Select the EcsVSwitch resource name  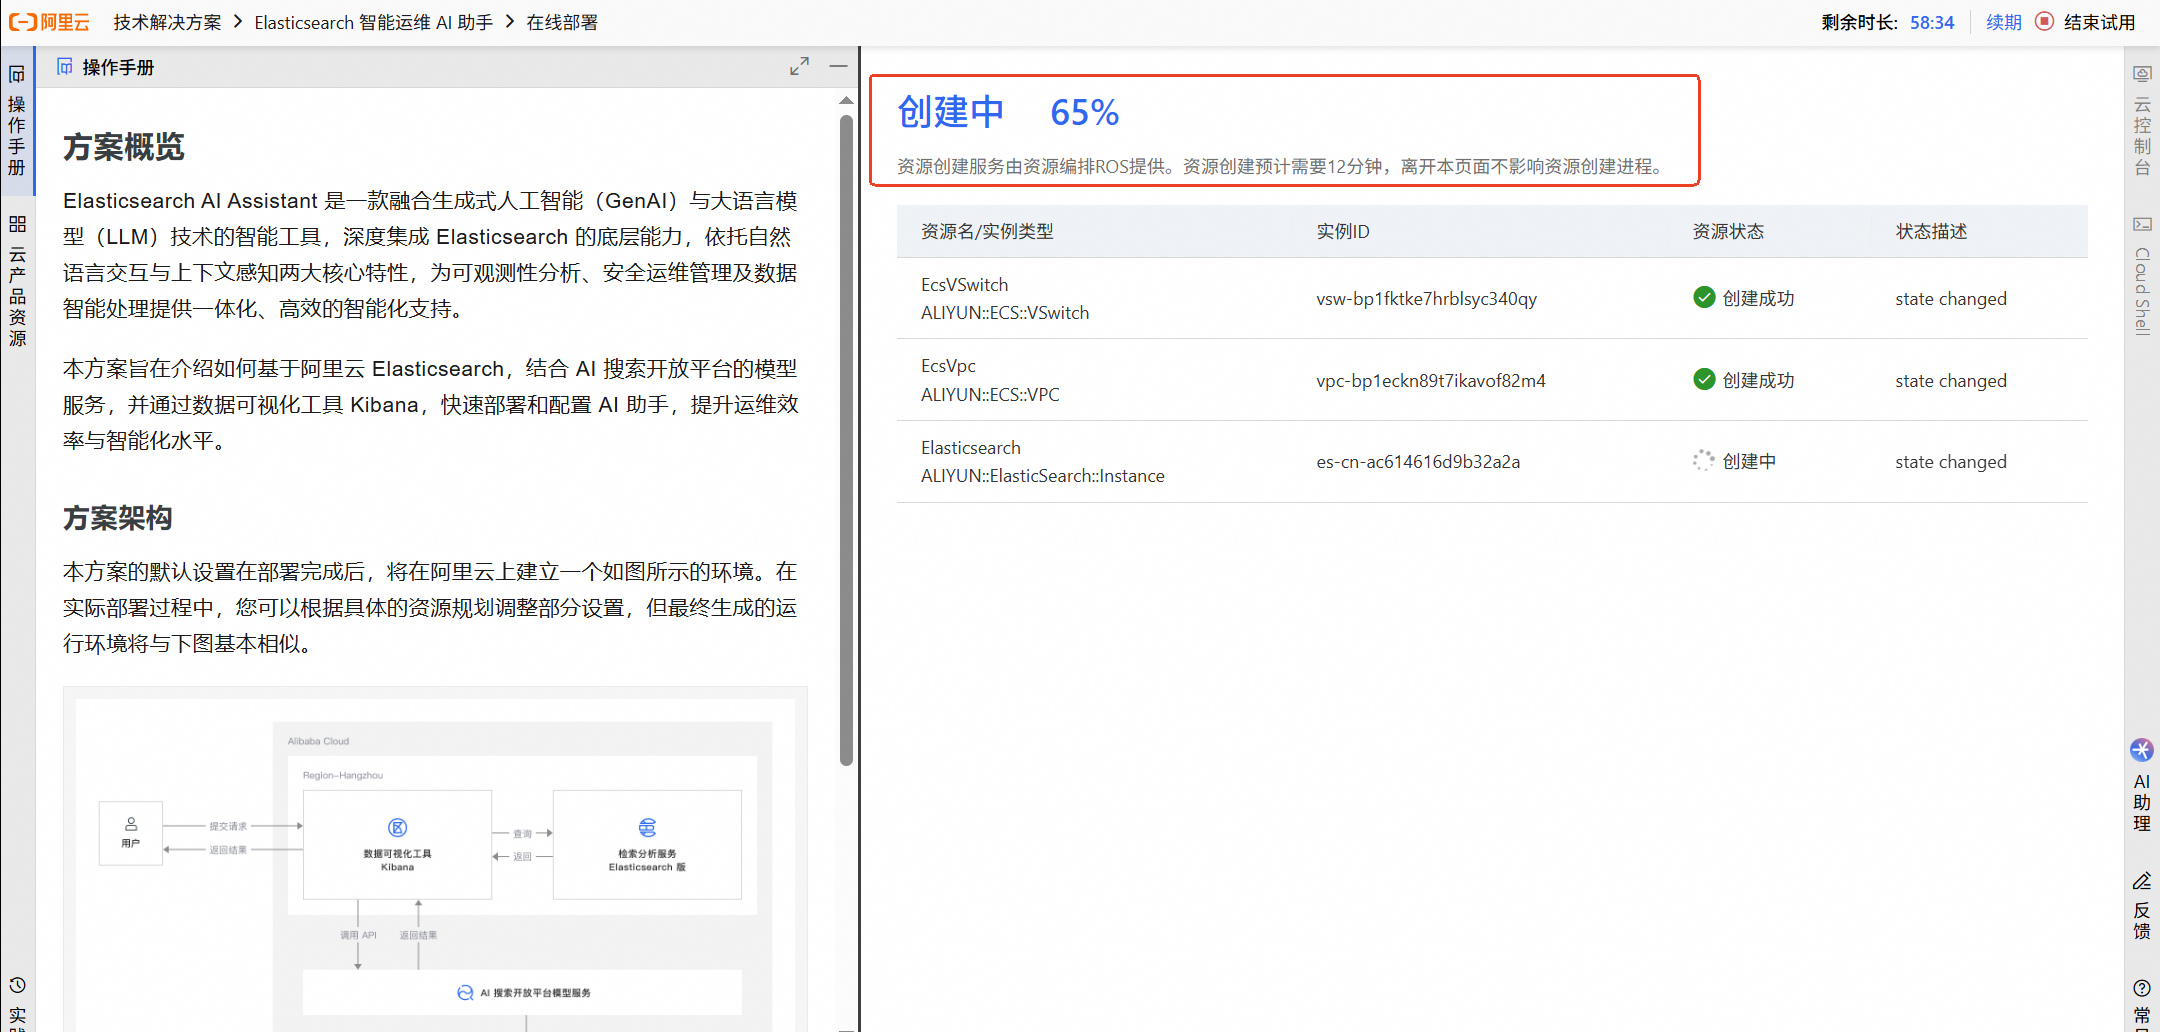pyautogui.click(x=965, y=285)
